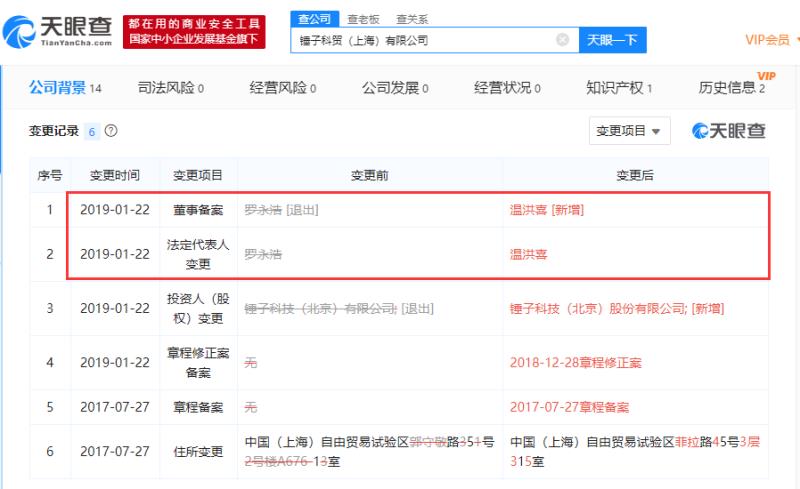The image size is (800, 489).
Task: Select the 经营状况 tab
Action: (x=507, y=88)
